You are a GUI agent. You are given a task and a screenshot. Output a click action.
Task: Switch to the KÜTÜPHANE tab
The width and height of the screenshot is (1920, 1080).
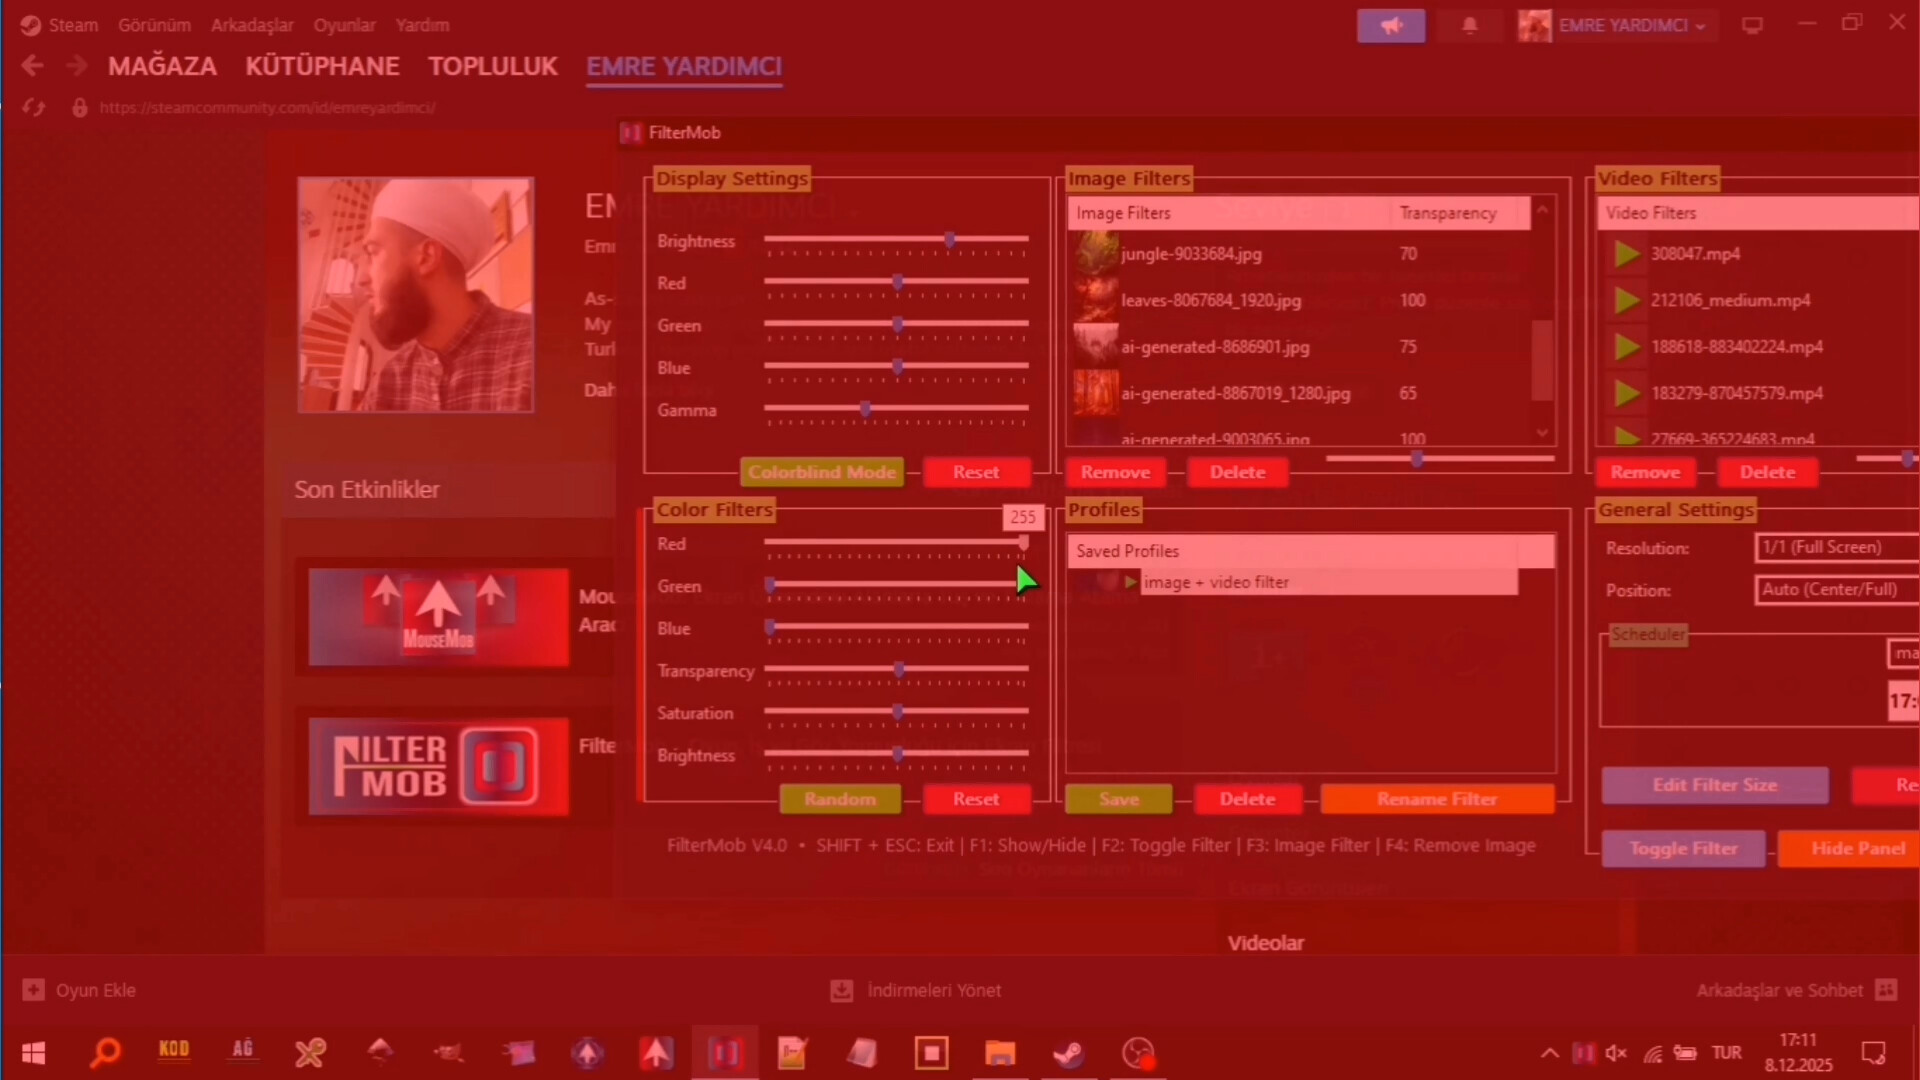click(x=322, y=66)
